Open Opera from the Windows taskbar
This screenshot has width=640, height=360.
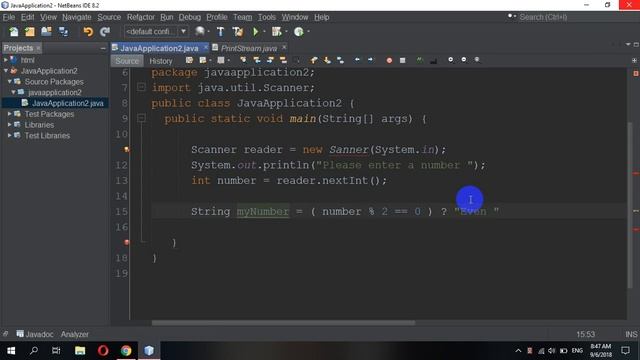pyautogui.click(x=103, y=350)
